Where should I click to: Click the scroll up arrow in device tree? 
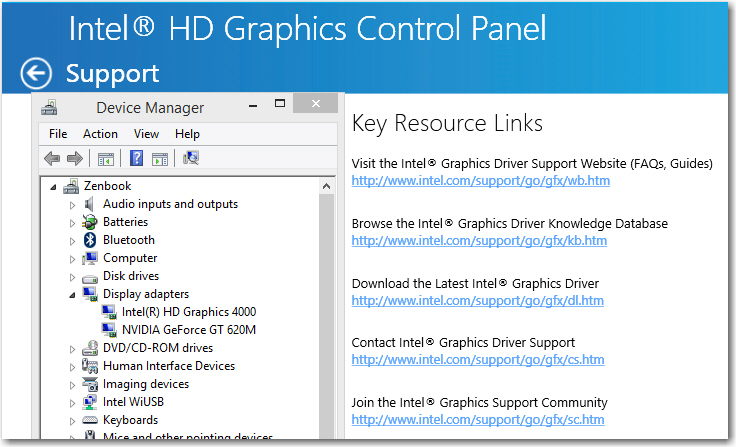click(327, 186)
